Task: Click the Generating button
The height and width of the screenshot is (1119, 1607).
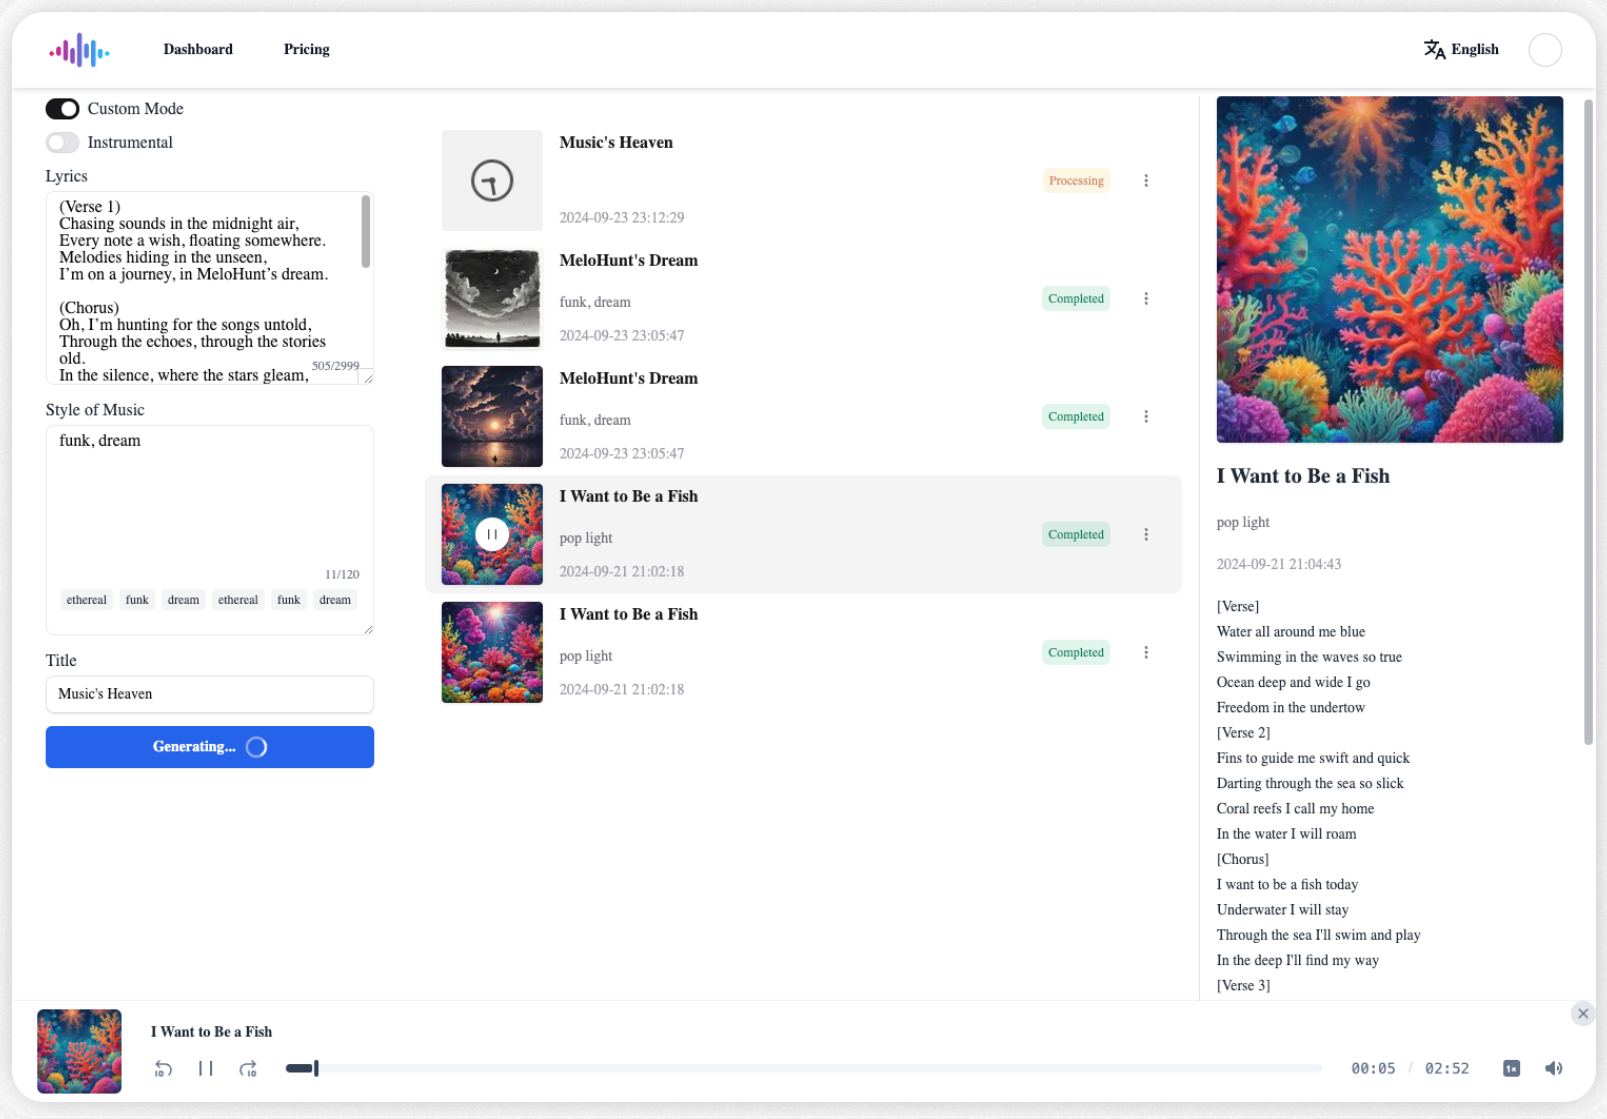Action: (x=209, y=746)
